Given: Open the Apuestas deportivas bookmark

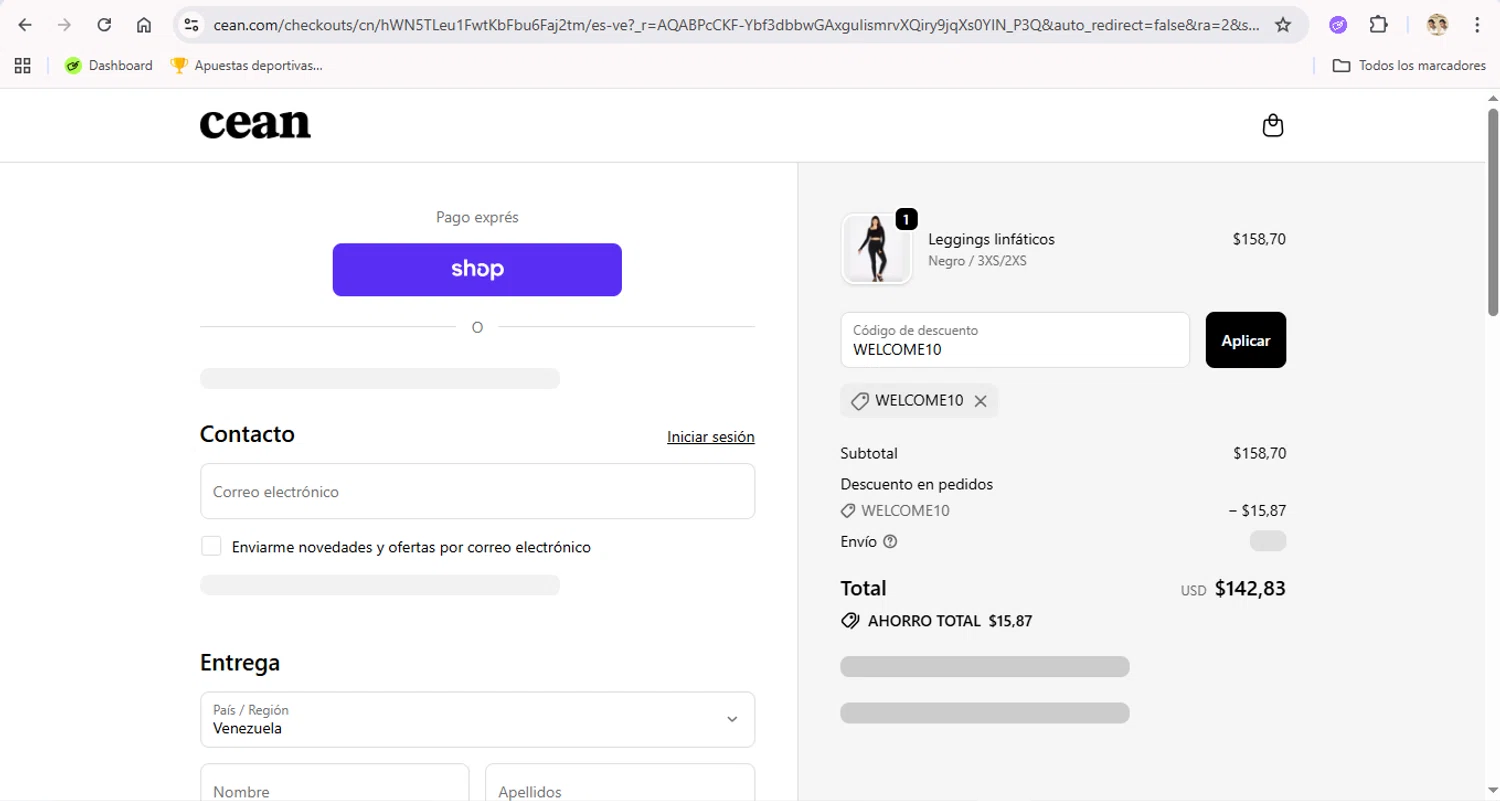Looking at the screenshot, I should (x=246, y=66).
